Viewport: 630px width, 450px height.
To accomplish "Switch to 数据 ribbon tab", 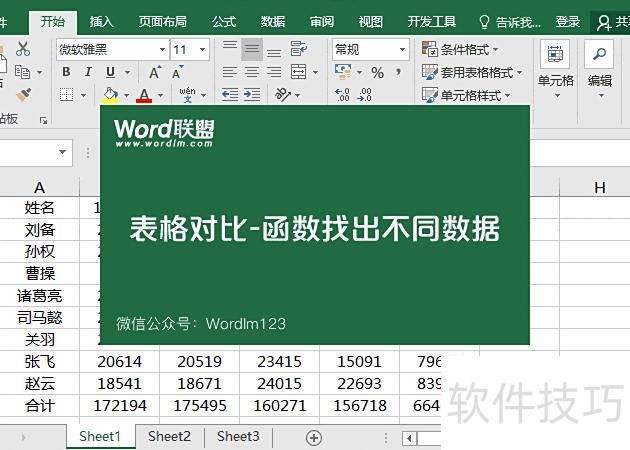I will [272, 22].
